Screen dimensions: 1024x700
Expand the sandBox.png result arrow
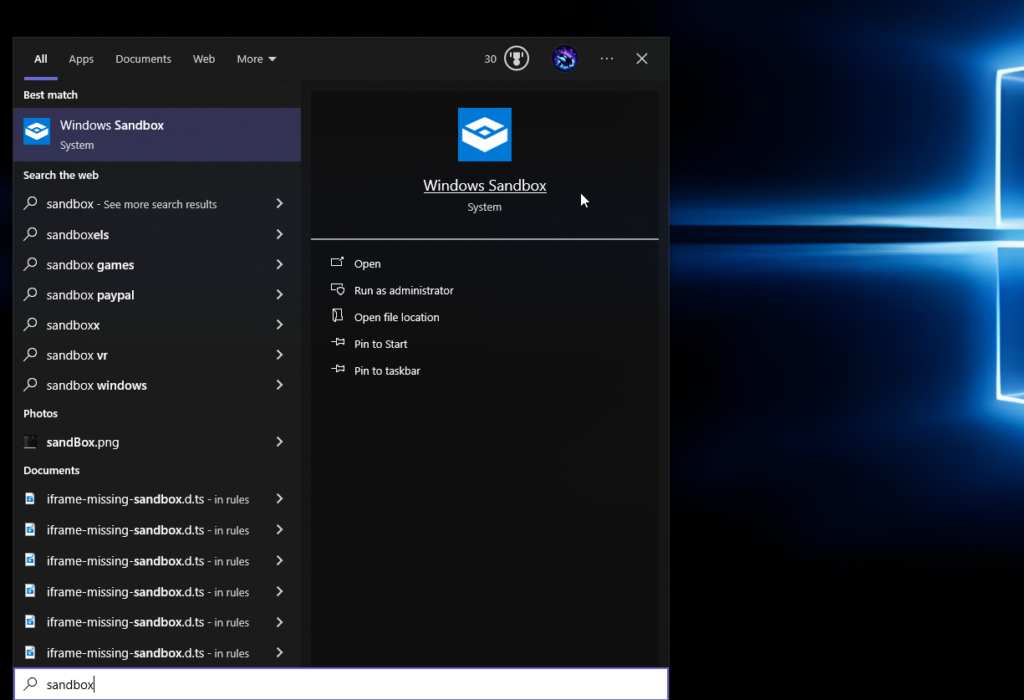[280, 442]
